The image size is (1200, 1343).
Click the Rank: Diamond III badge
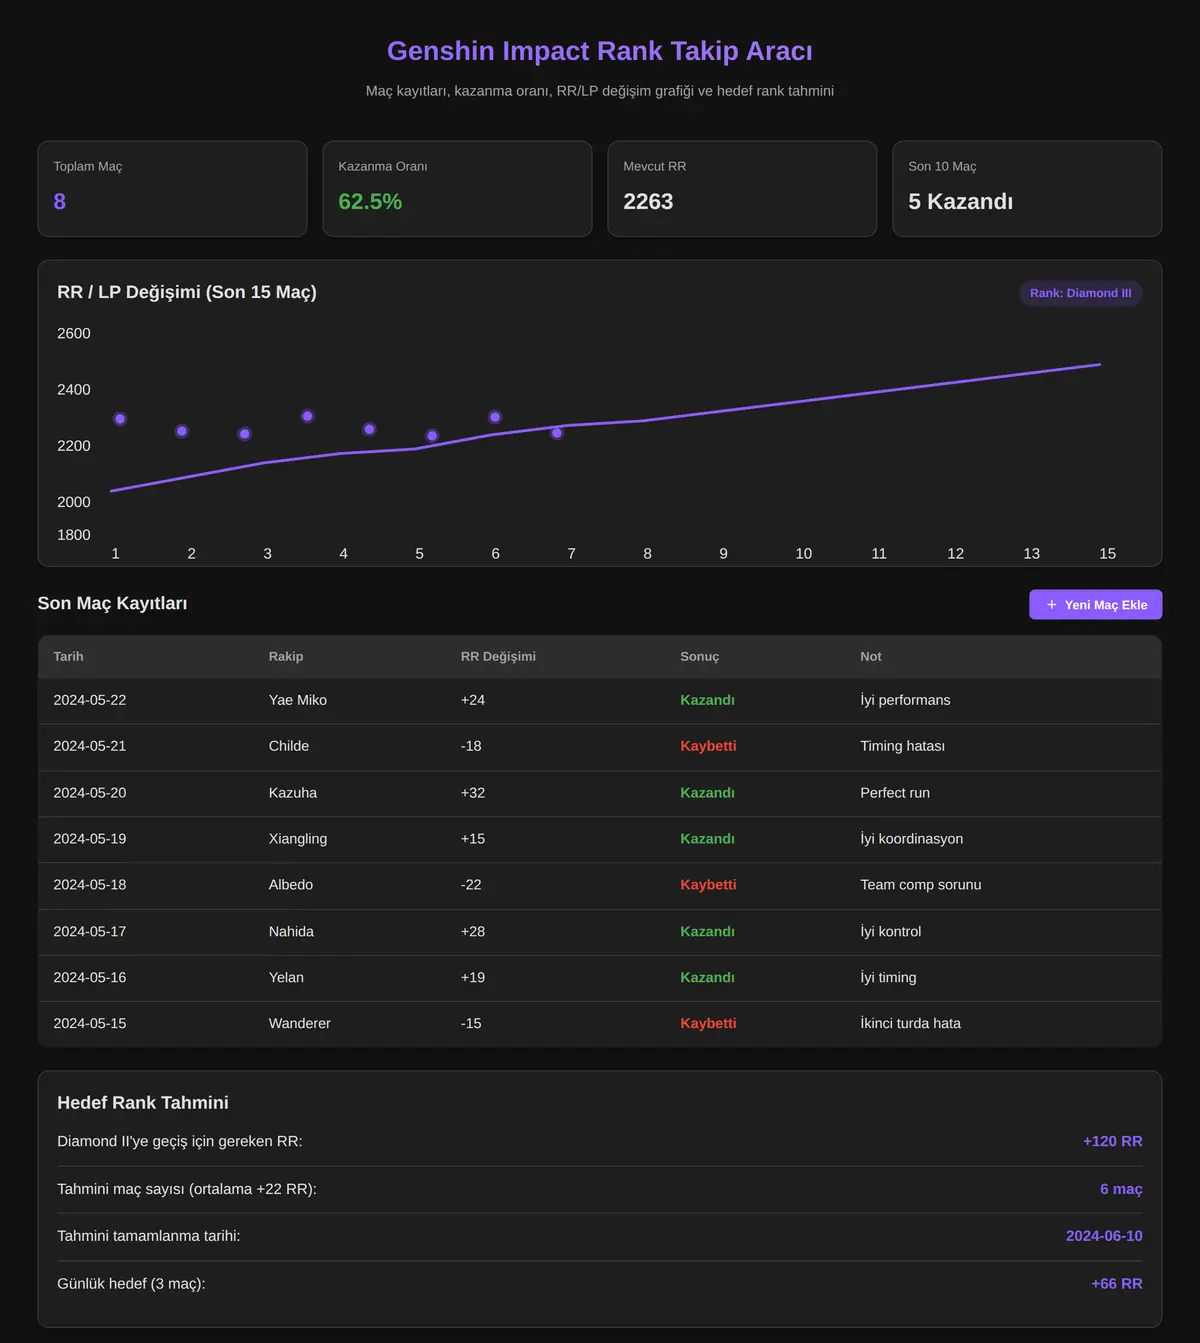point(1080,293)
